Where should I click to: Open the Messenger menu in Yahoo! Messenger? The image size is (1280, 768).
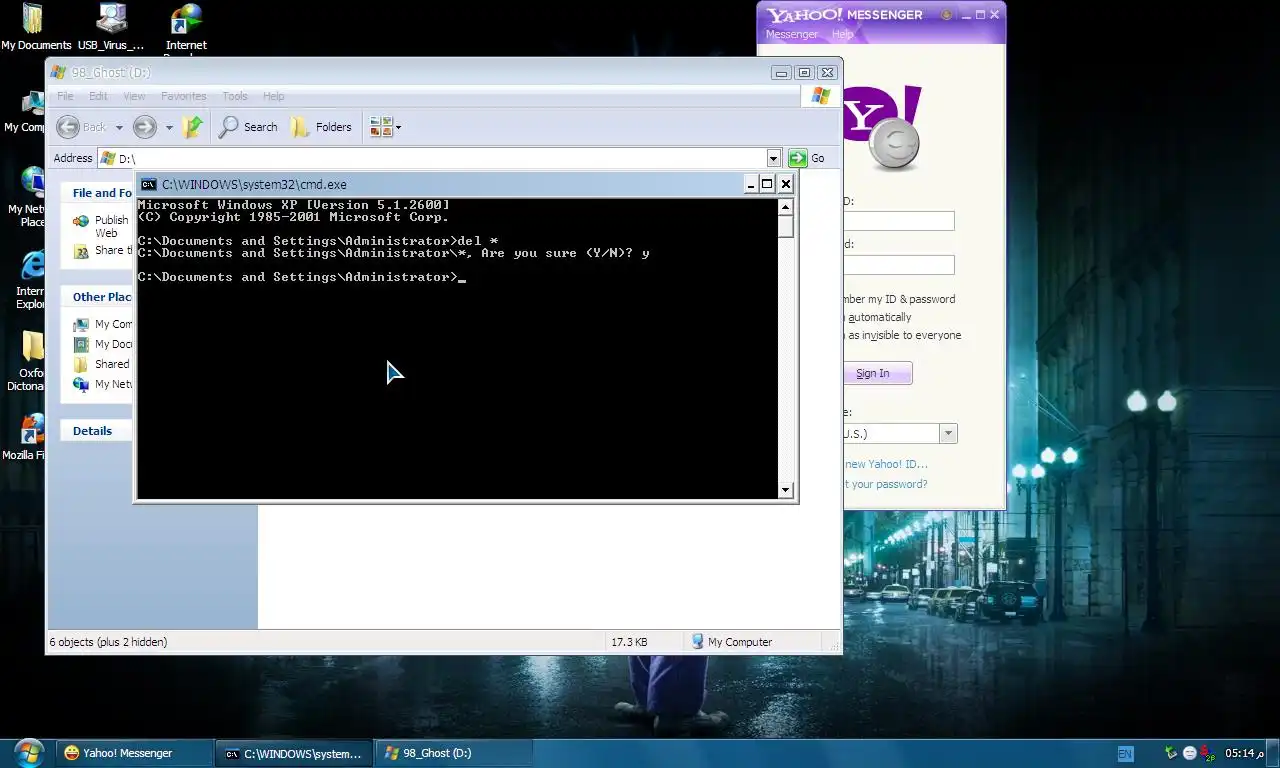pos(792,34)
